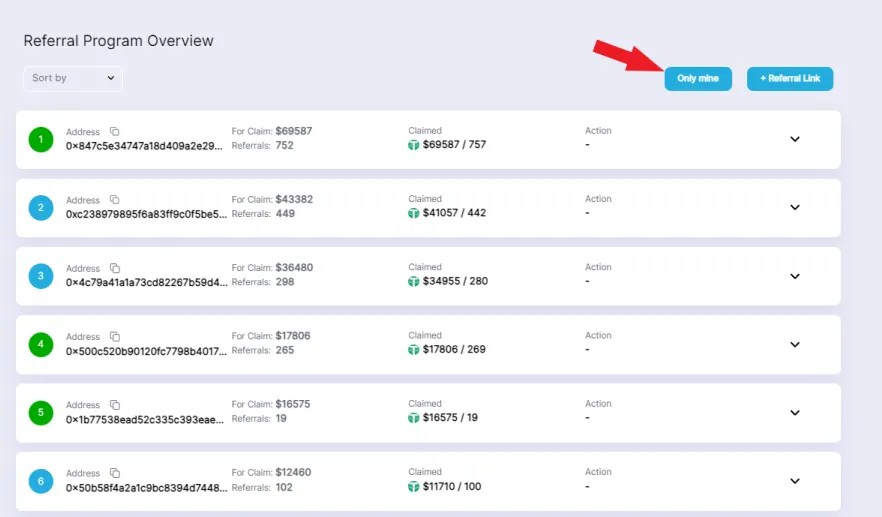This screenshot has height=517, width=882.
Task: Copy address starting with 0x1b77538
Action: coord(115,405)
